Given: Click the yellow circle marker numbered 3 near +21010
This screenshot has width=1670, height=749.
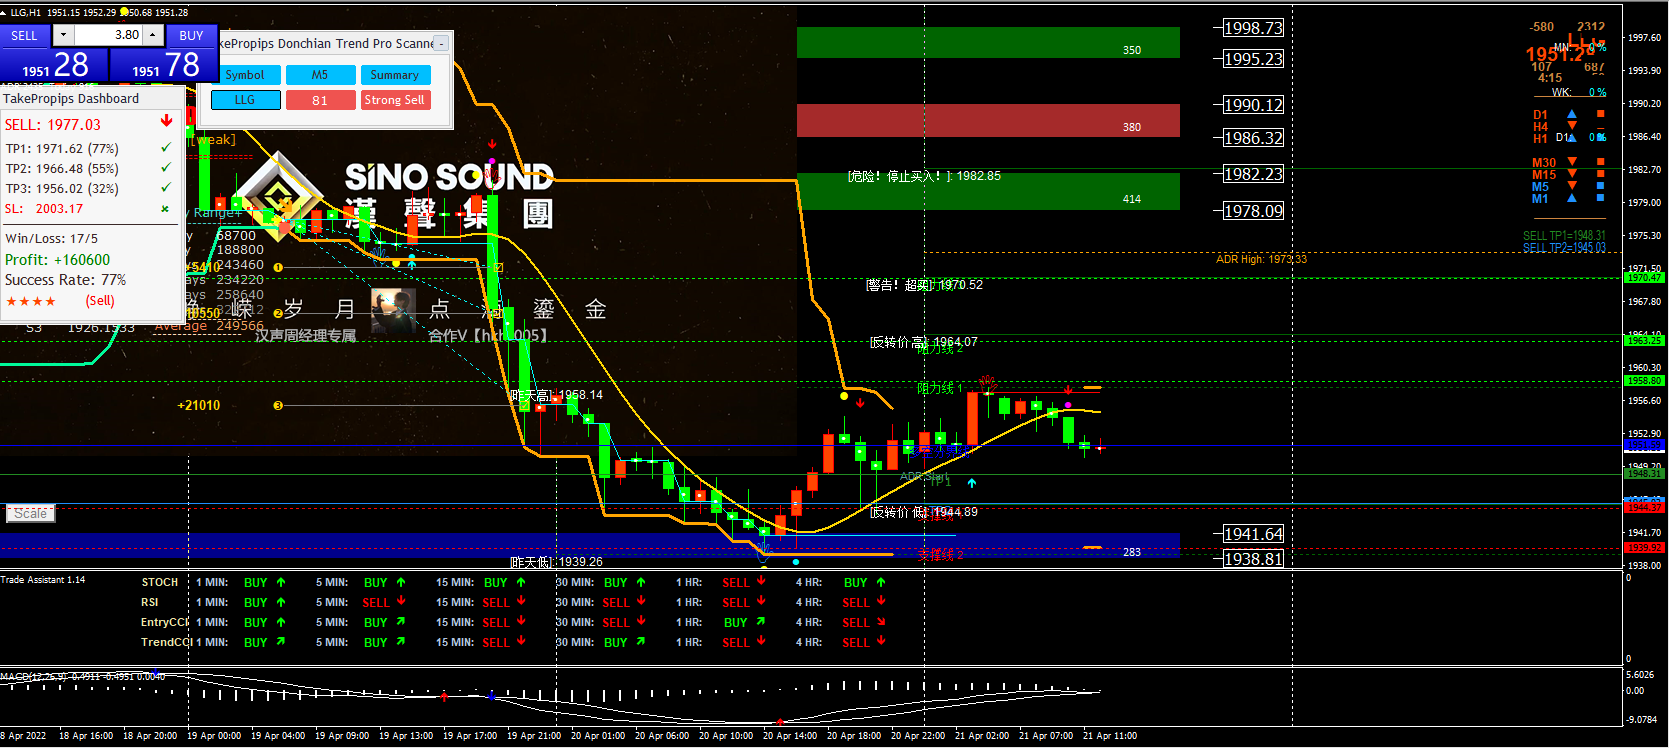Looking at the screenshot, I should (x=278, y=405).
